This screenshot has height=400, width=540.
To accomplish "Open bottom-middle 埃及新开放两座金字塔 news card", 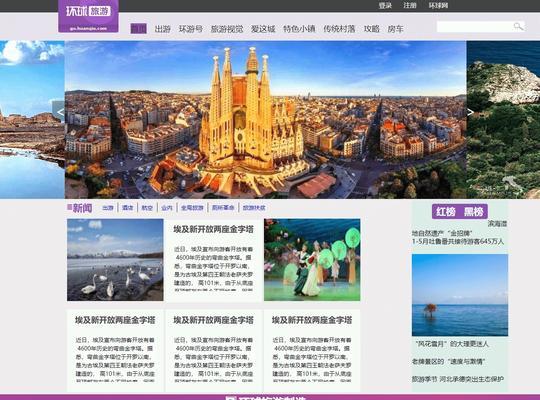I will pos(214,350).
